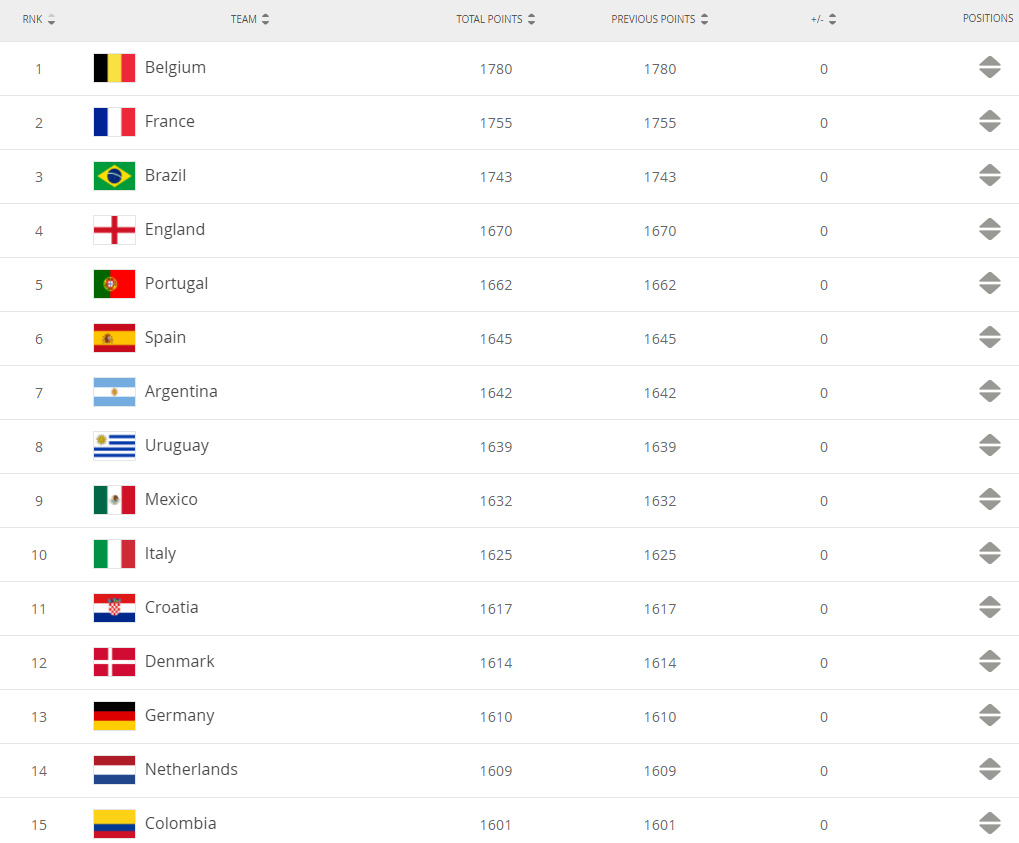This screenshot has width=1019, height=843.
Task: Click the team name England
Action: [175, 230]
